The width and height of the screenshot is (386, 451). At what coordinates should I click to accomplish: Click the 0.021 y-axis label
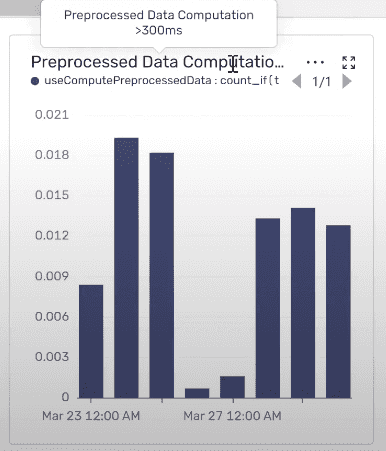point(52,115)
